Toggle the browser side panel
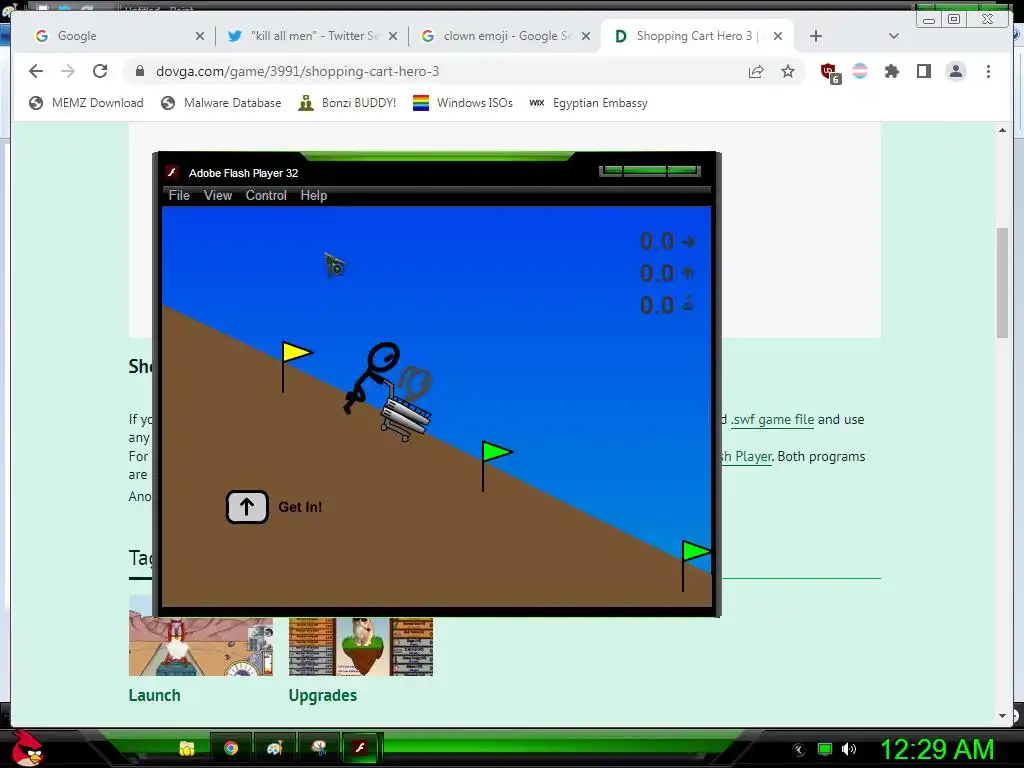Screen dimensions: 1024x768 [x=923, y=71]
